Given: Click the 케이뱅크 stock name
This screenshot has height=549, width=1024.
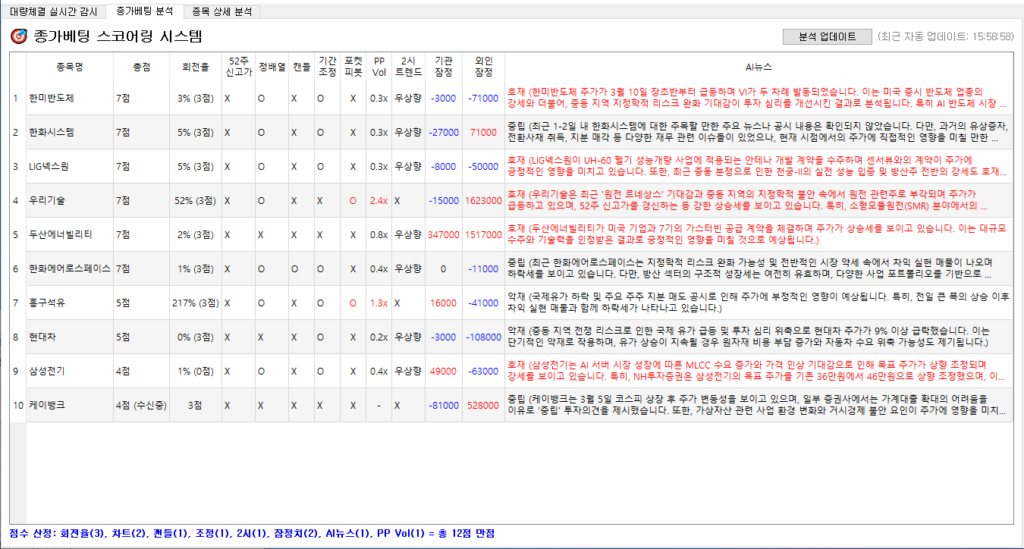Looking at the screenshot, I should point(45,405).
